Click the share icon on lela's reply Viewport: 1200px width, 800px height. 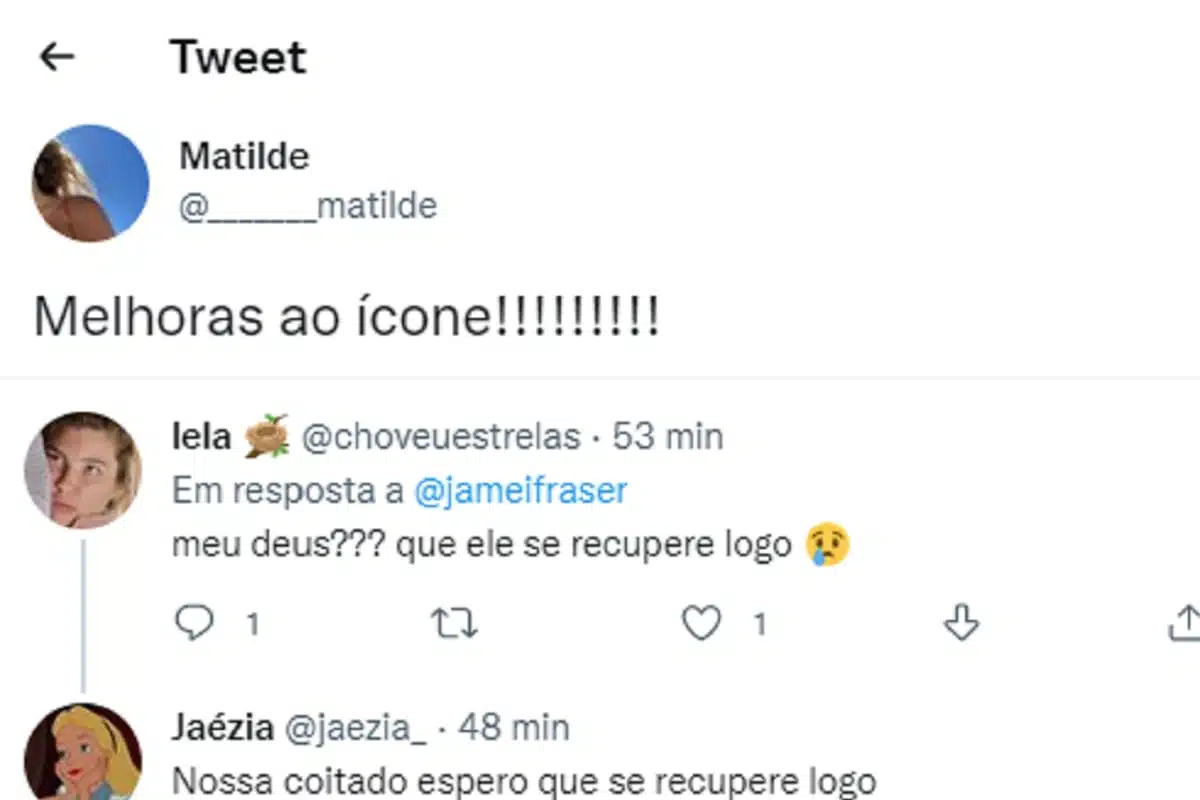coord(1186,622)
